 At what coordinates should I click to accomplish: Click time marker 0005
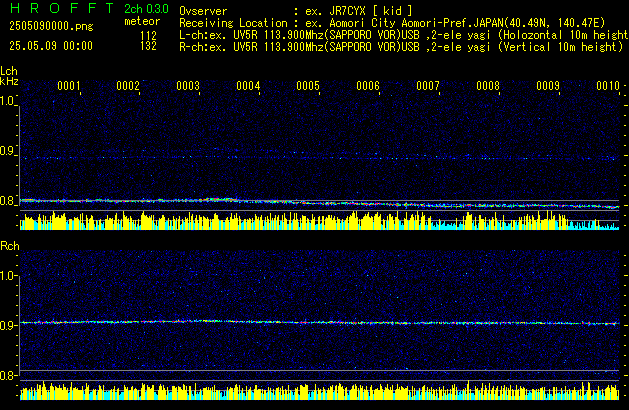tap(308, 86)
